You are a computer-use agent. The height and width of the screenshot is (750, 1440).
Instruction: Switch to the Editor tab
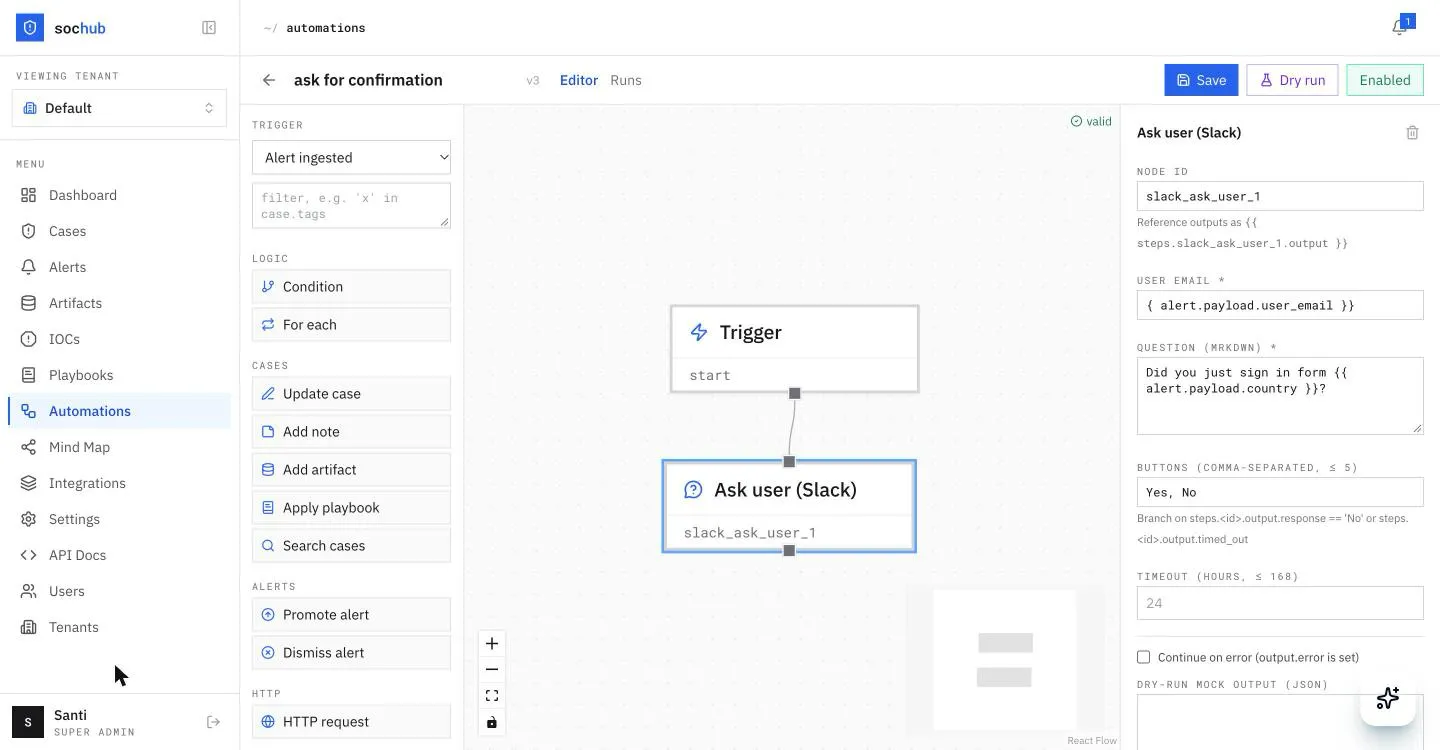point(579,80)
